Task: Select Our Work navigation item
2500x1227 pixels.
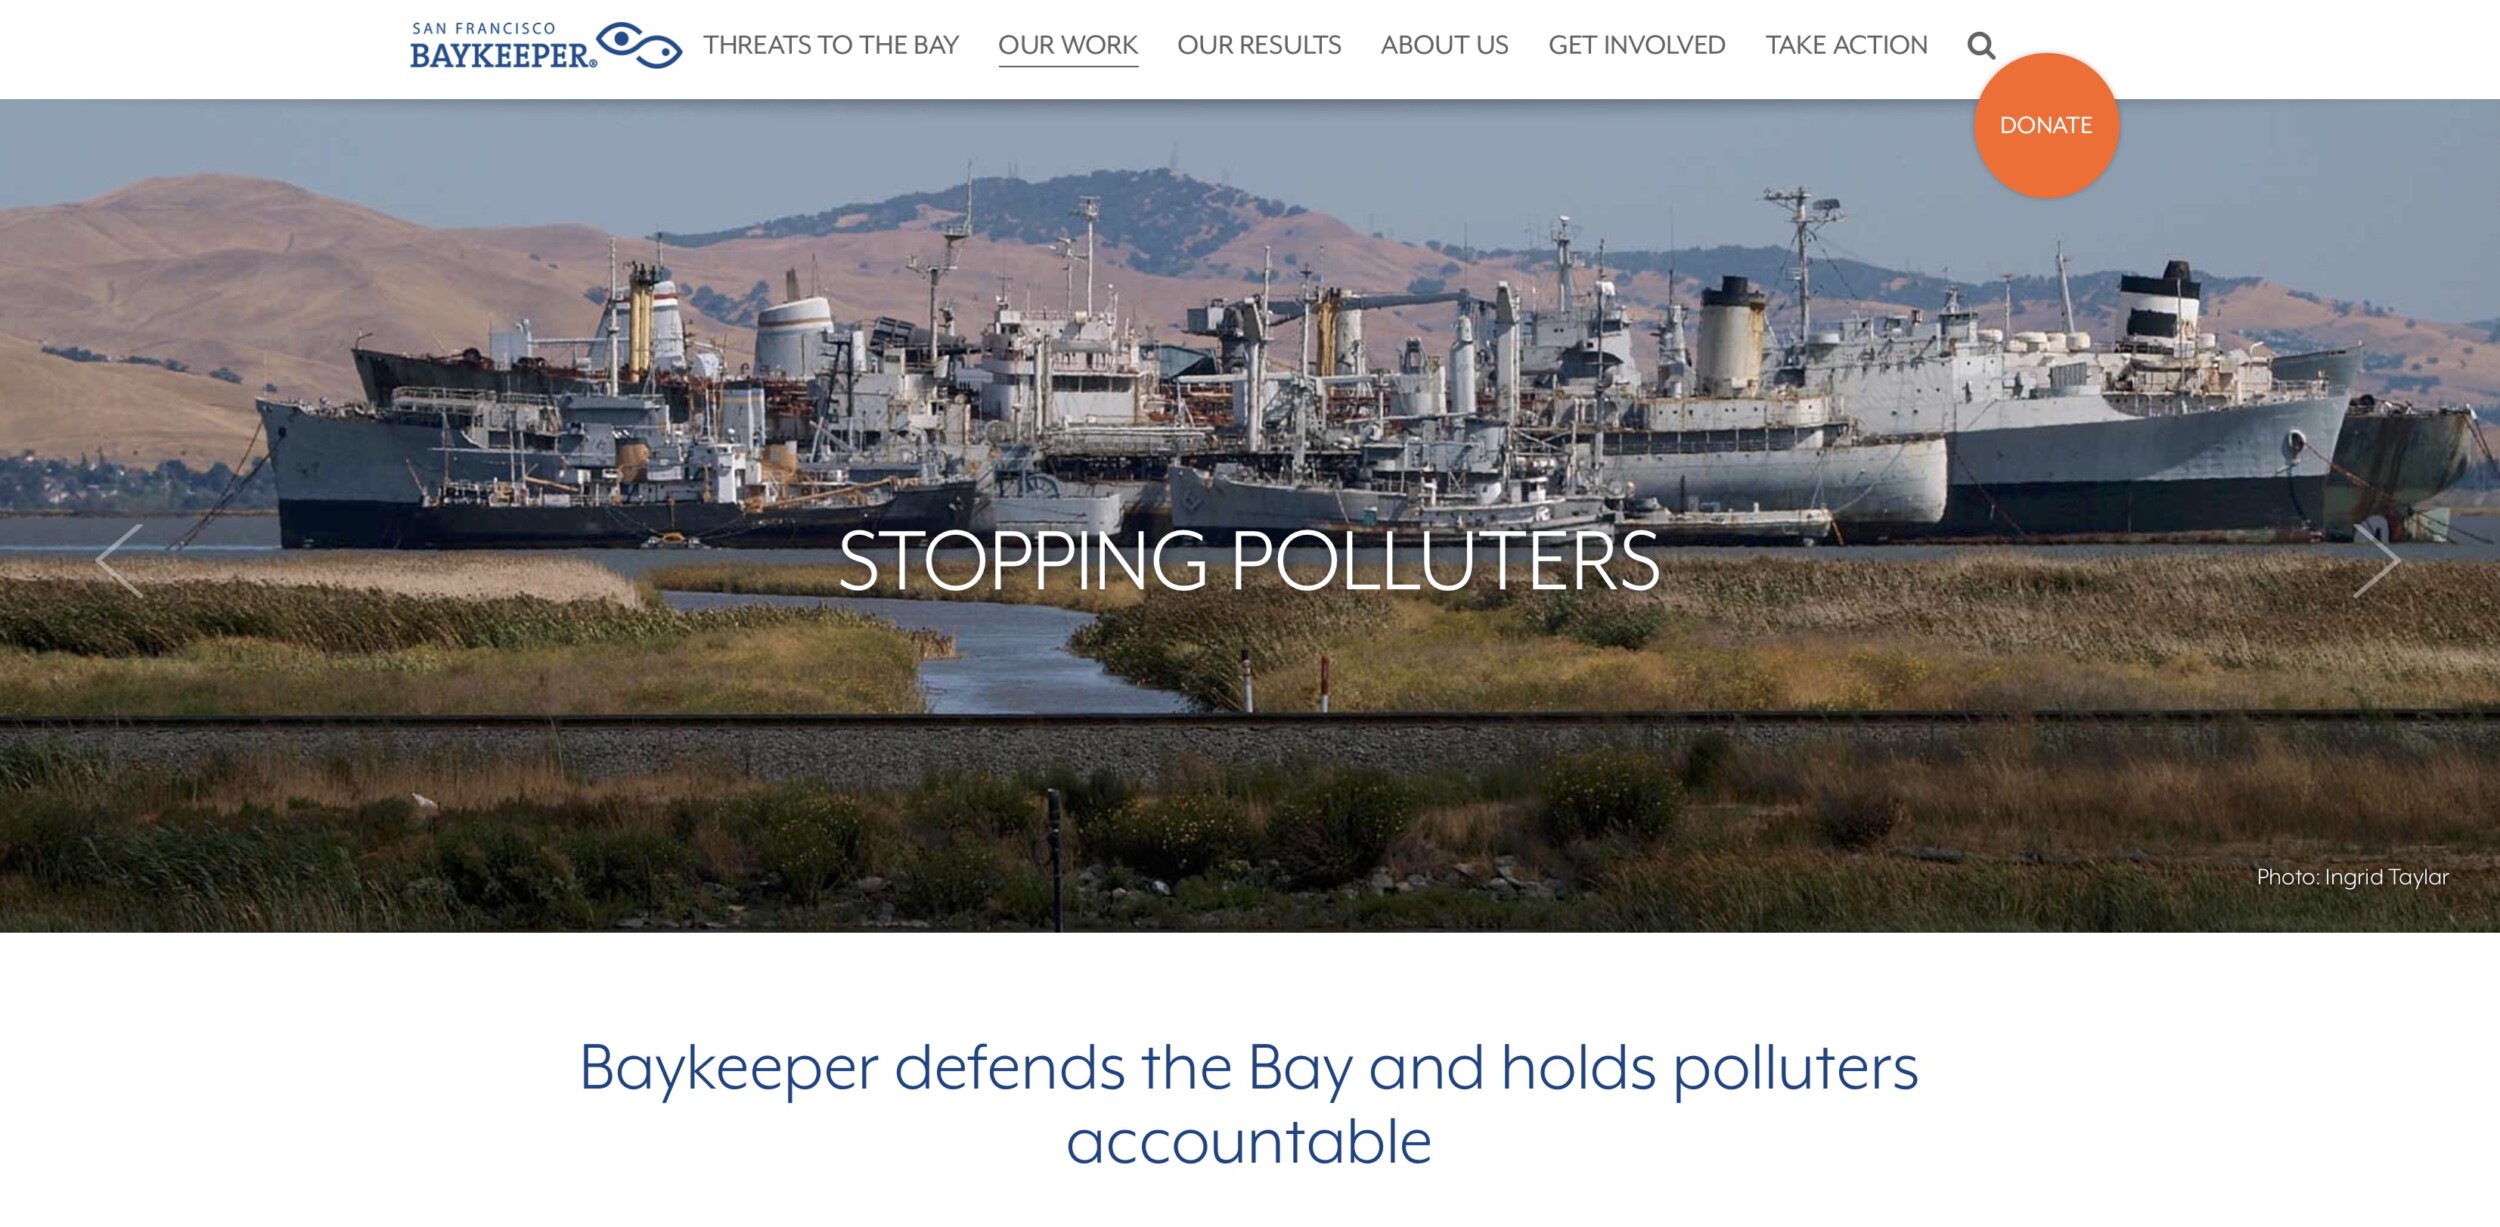Action: pyautogui.click(x=1068, y=45)
